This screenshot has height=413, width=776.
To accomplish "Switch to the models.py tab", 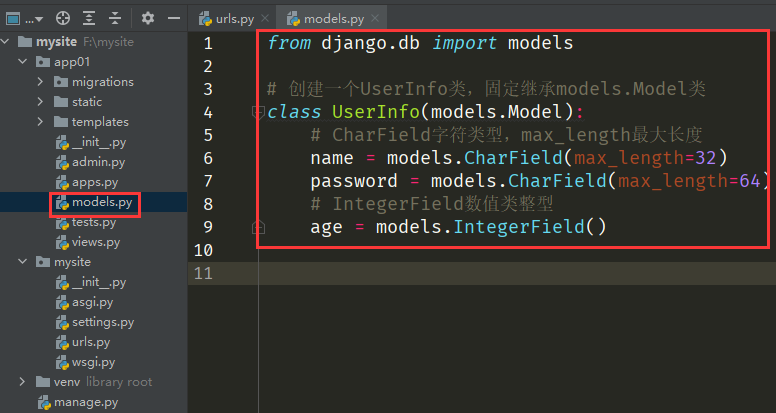I will point(325,19).
